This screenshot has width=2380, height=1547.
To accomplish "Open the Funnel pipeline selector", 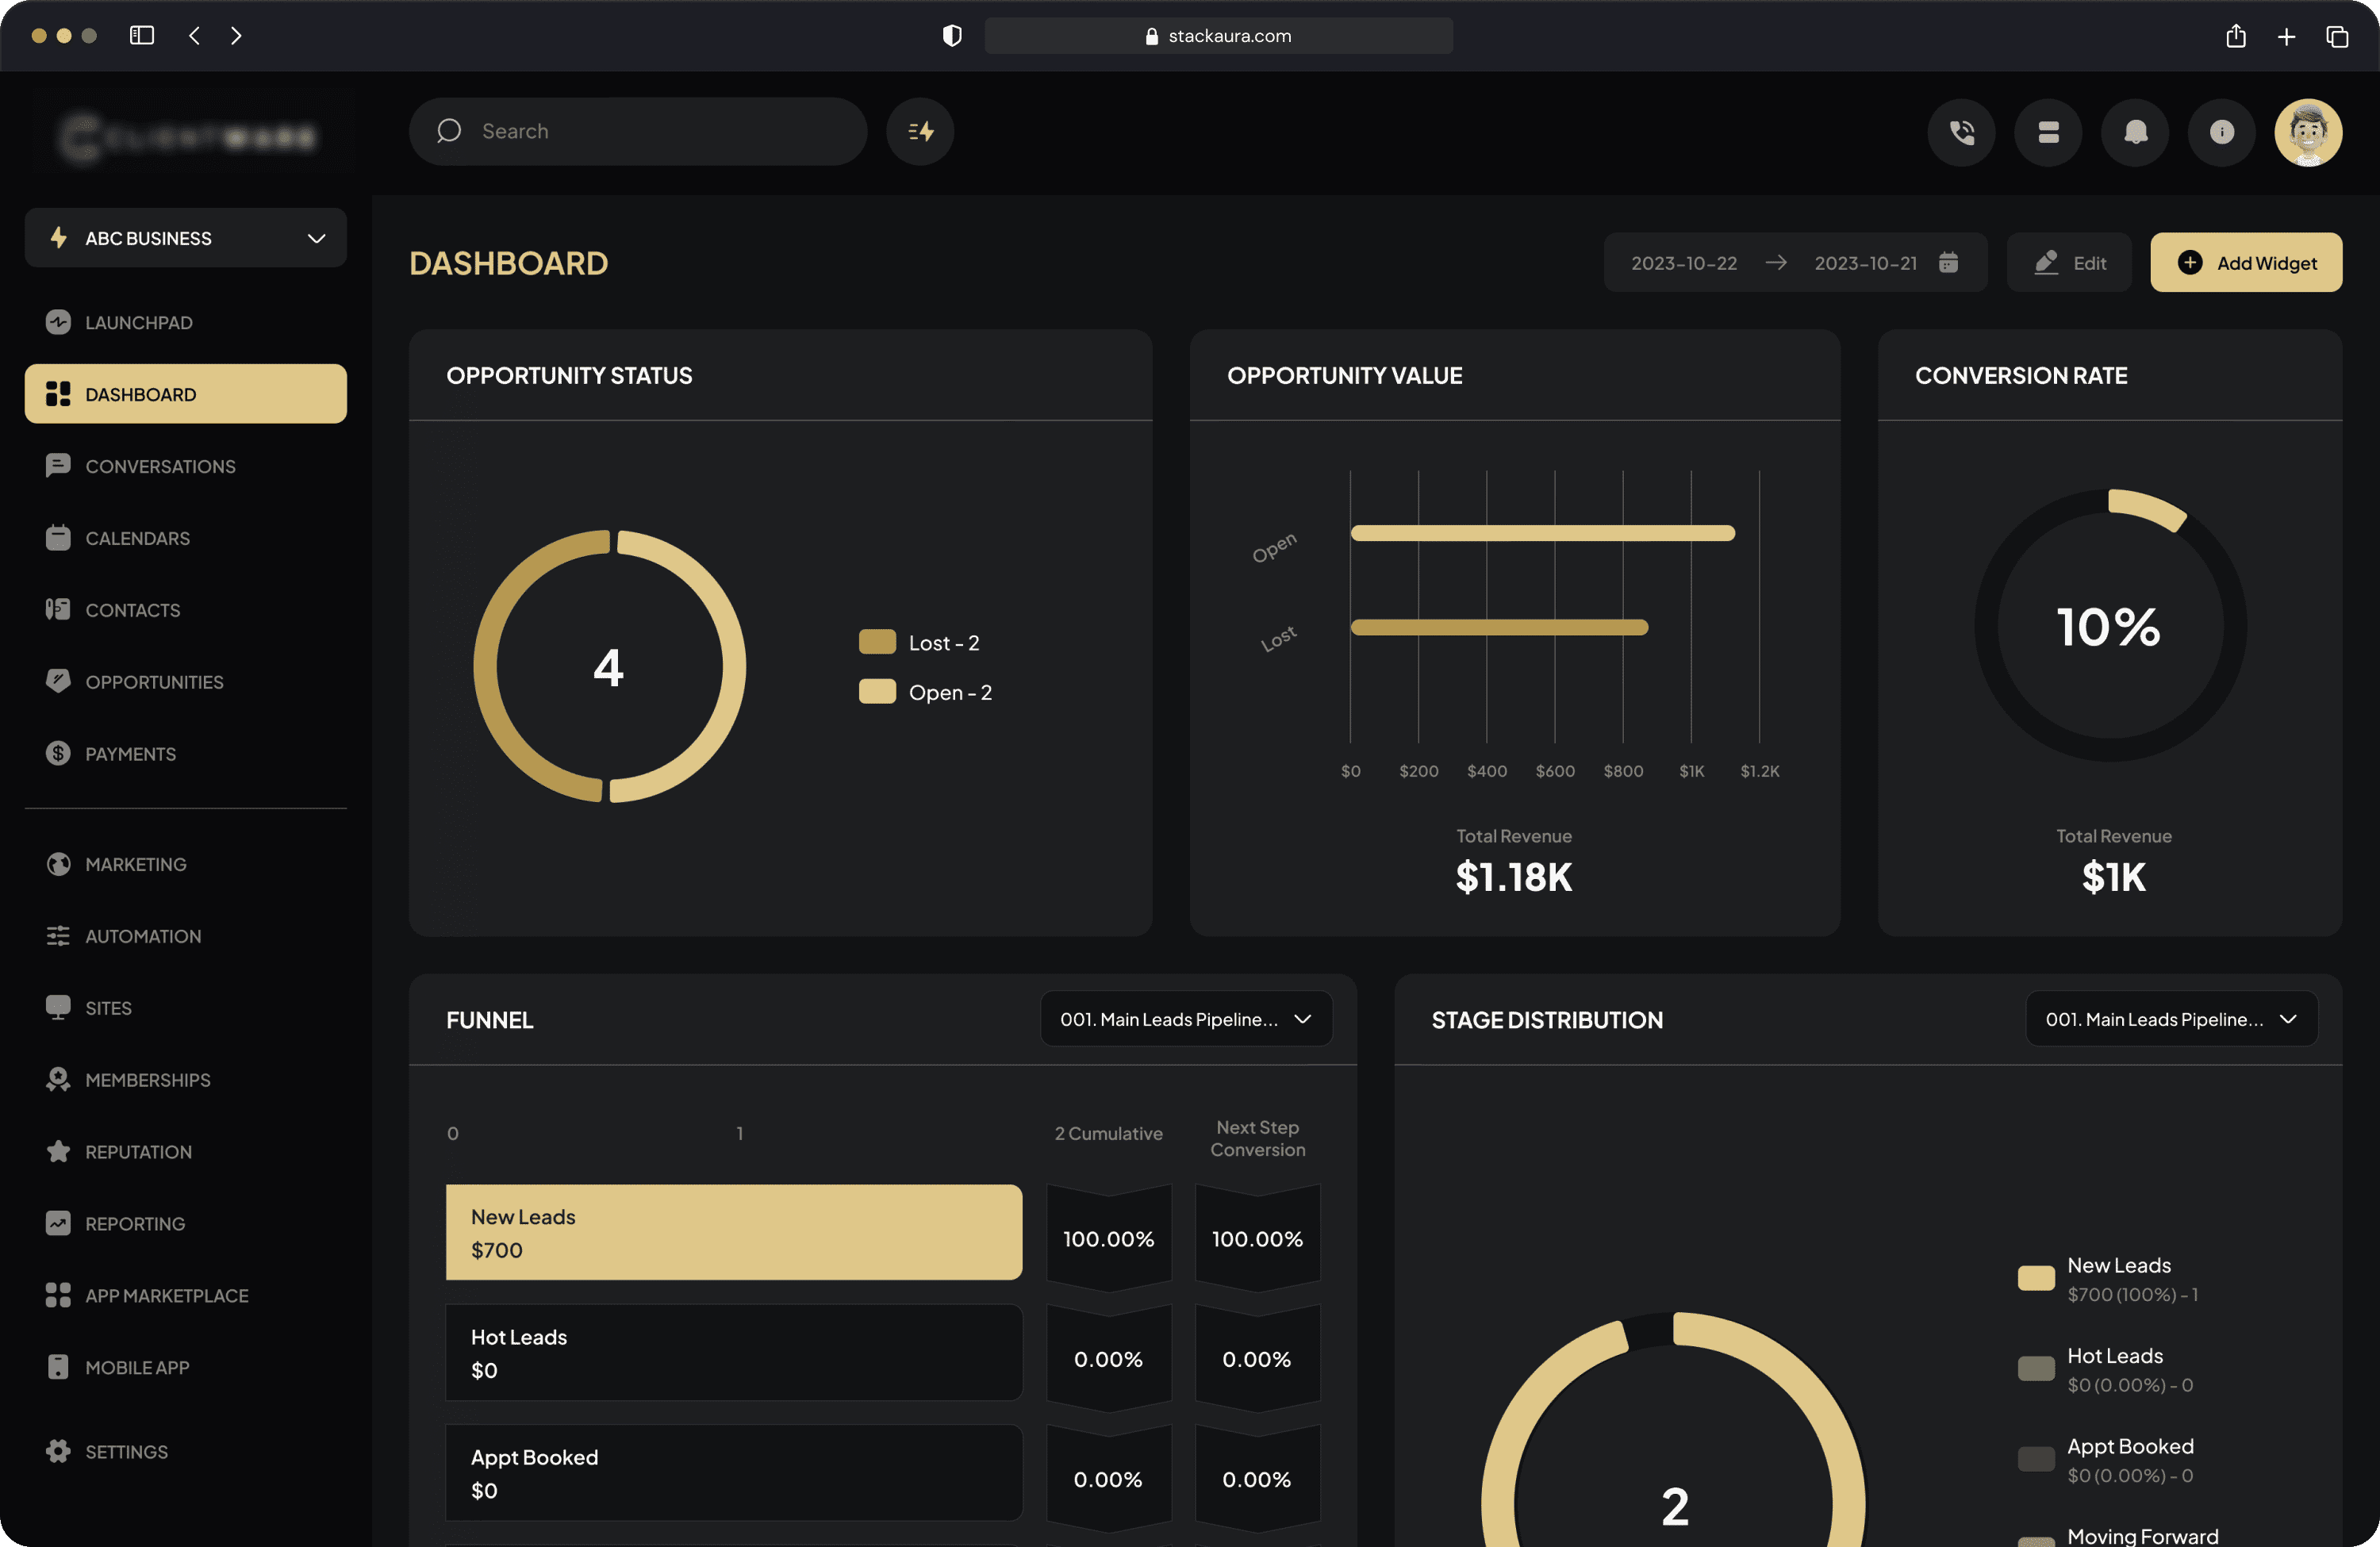I will (x=1186, y=1019).
